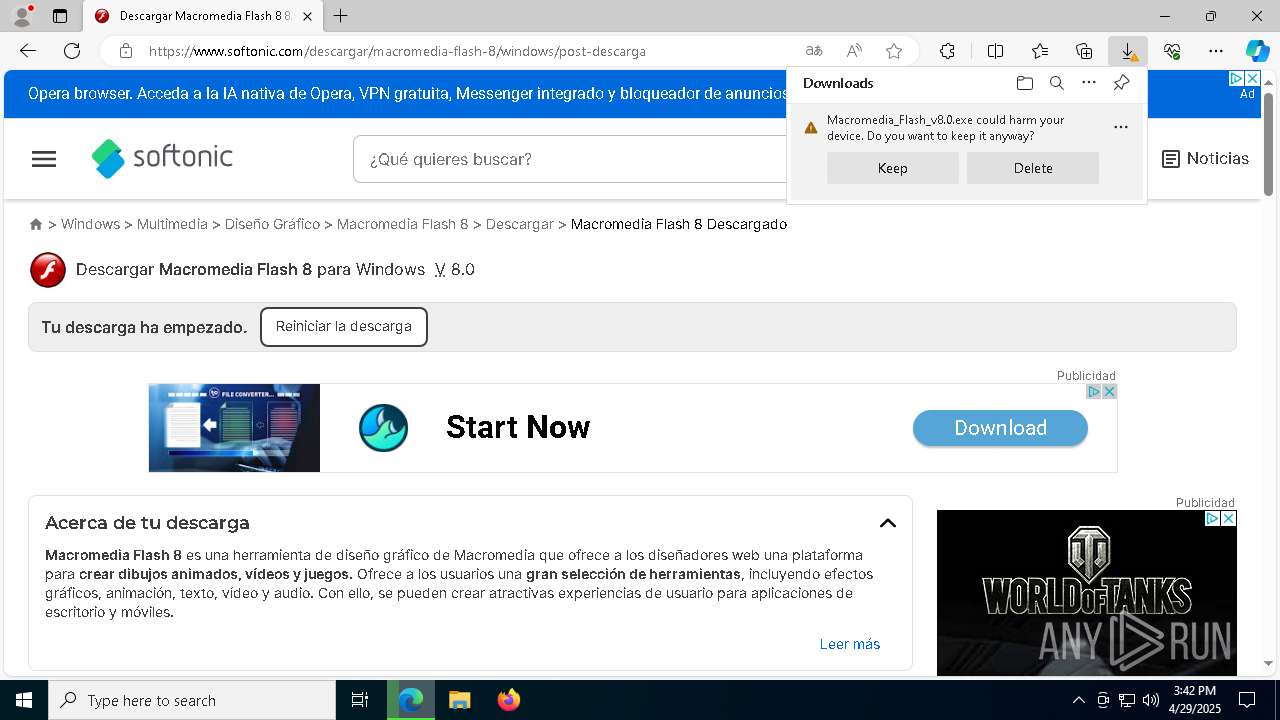
Task: Click the File Converter ad thumbnail
Action: (234, 428)
